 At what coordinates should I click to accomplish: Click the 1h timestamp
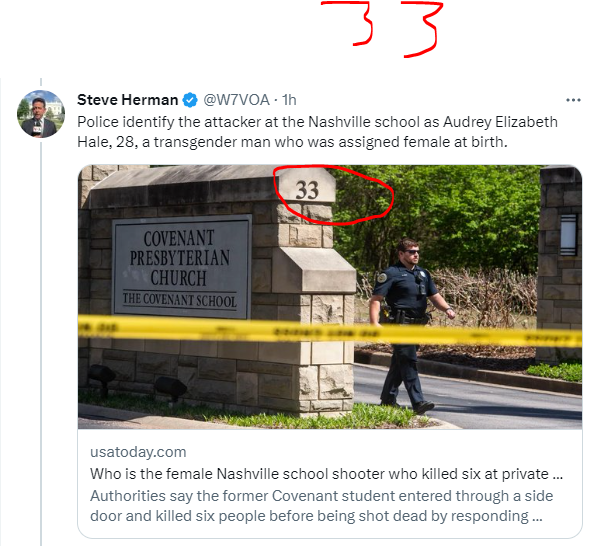pyautogui.click(x=289, y=100)
